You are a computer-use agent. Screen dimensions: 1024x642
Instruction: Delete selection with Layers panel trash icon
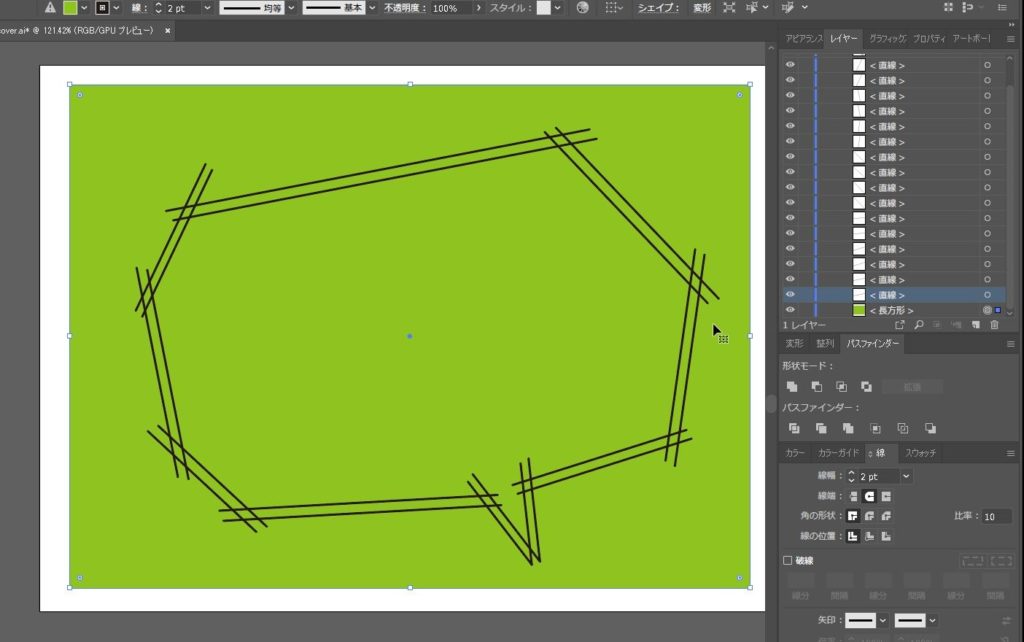click(994, 325)
